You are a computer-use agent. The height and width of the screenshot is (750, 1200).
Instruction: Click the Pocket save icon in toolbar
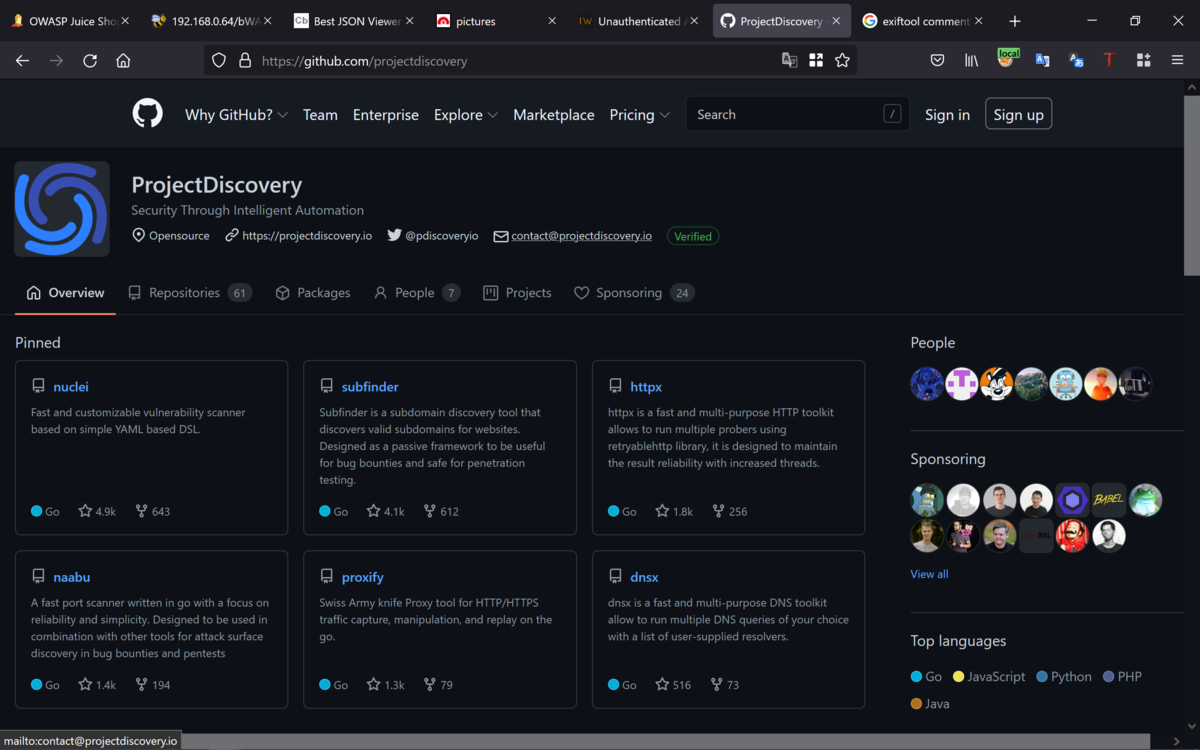pyautogui.click(x=937, y=61)
